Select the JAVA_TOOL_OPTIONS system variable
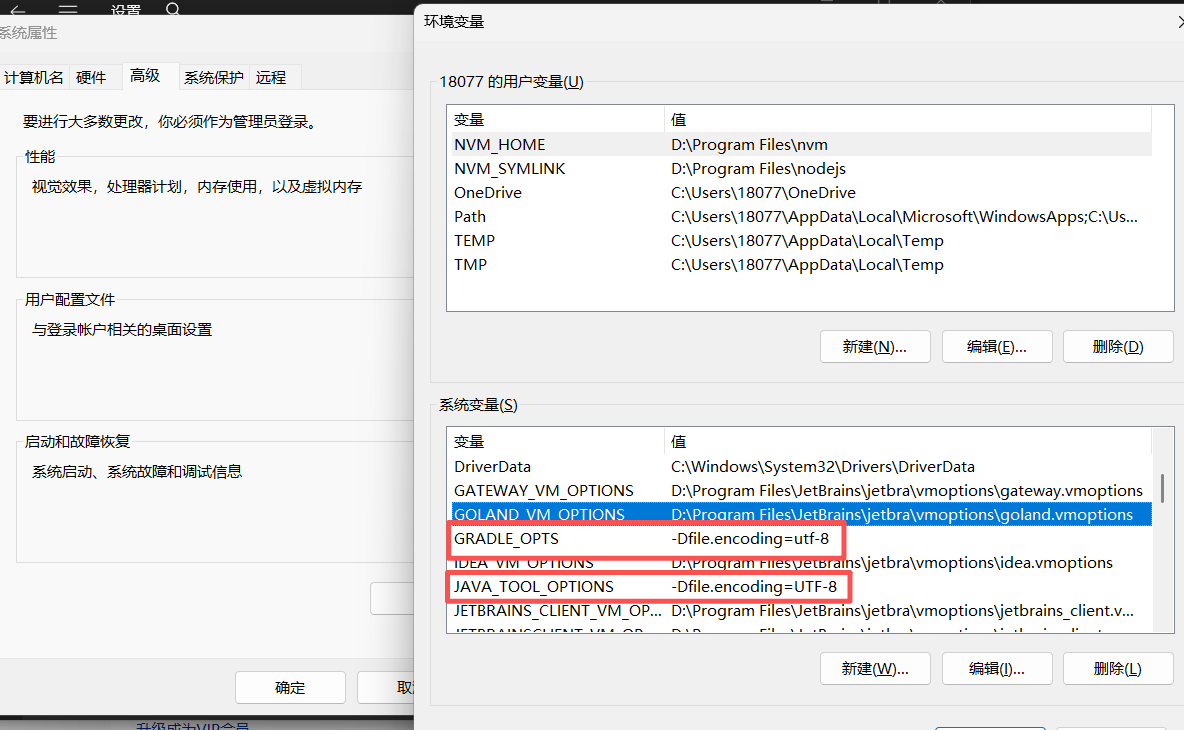 pos(801,587)
